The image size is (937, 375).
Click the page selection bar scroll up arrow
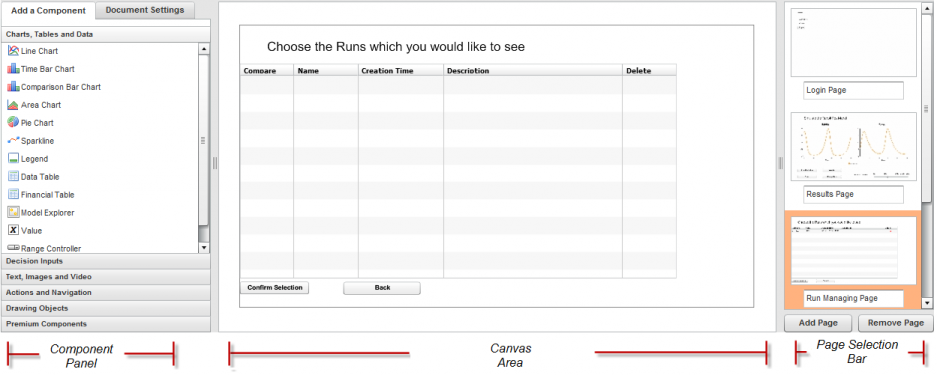pyautogui.click(x=927, y=7)
